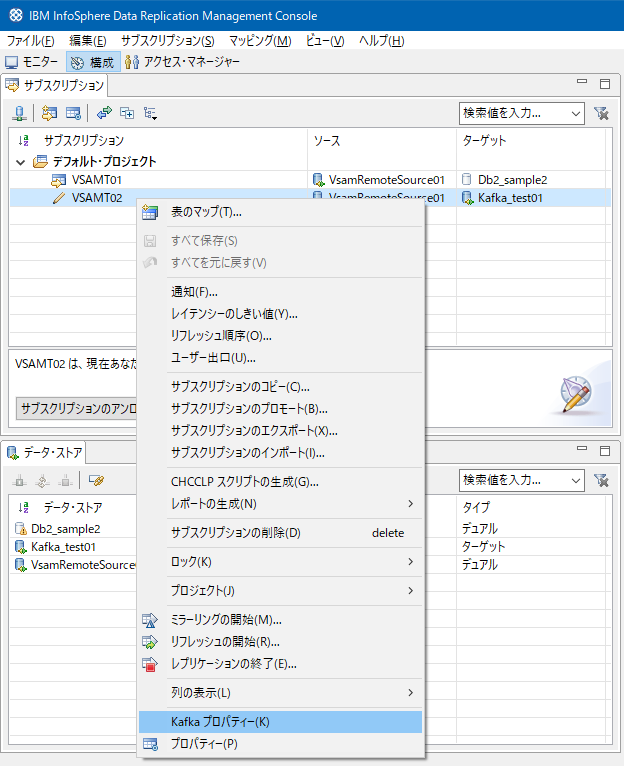Click the second datastore disconnect icon
This screenshot has width=624, height=766.
[43, 481]
